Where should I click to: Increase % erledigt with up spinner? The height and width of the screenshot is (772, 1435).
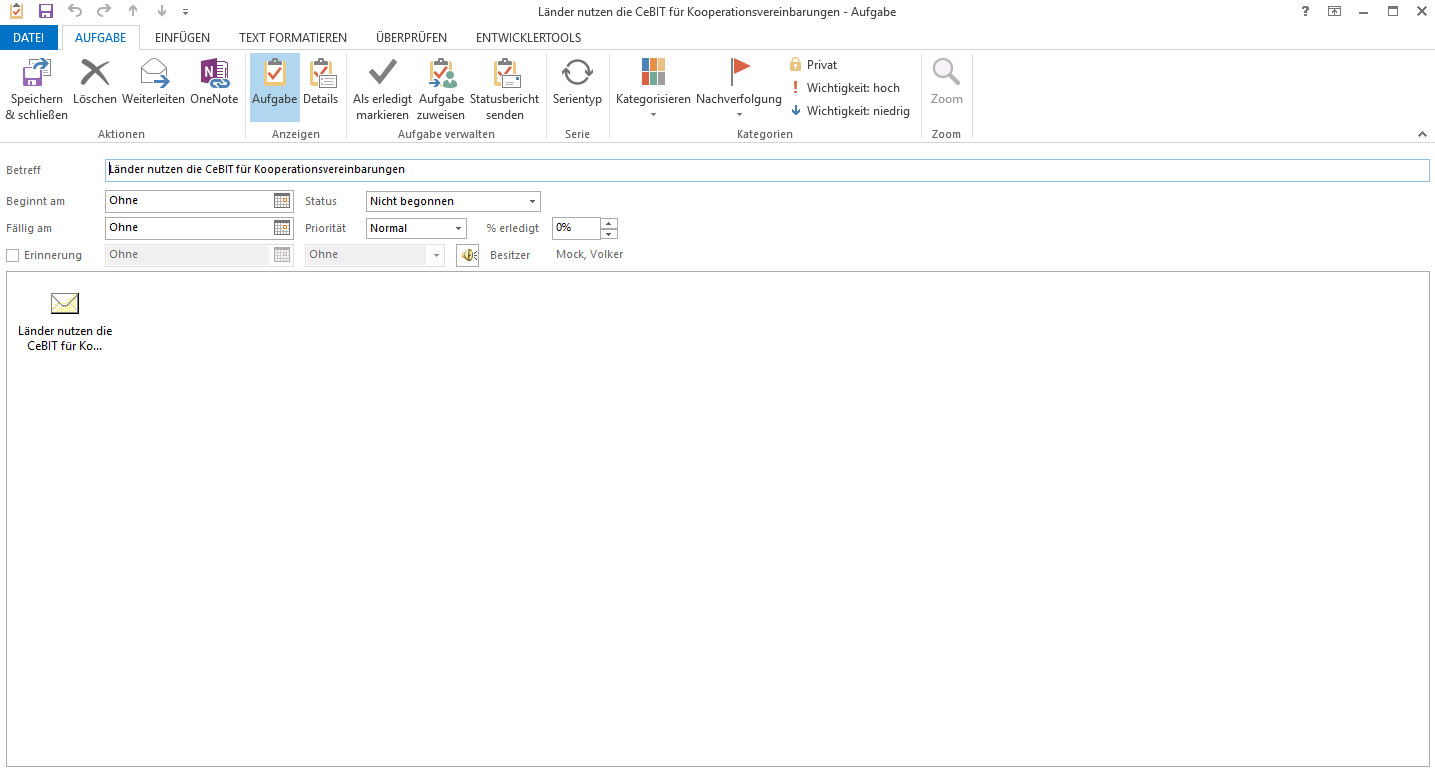coord(610,223)
